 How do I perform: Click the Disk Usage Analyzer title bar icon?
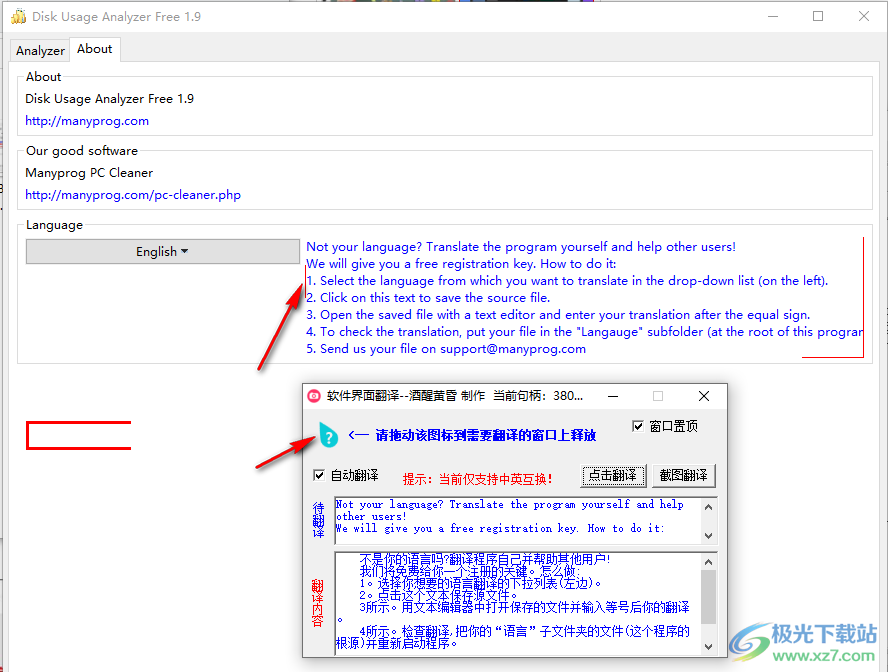(x=18, y=17)
